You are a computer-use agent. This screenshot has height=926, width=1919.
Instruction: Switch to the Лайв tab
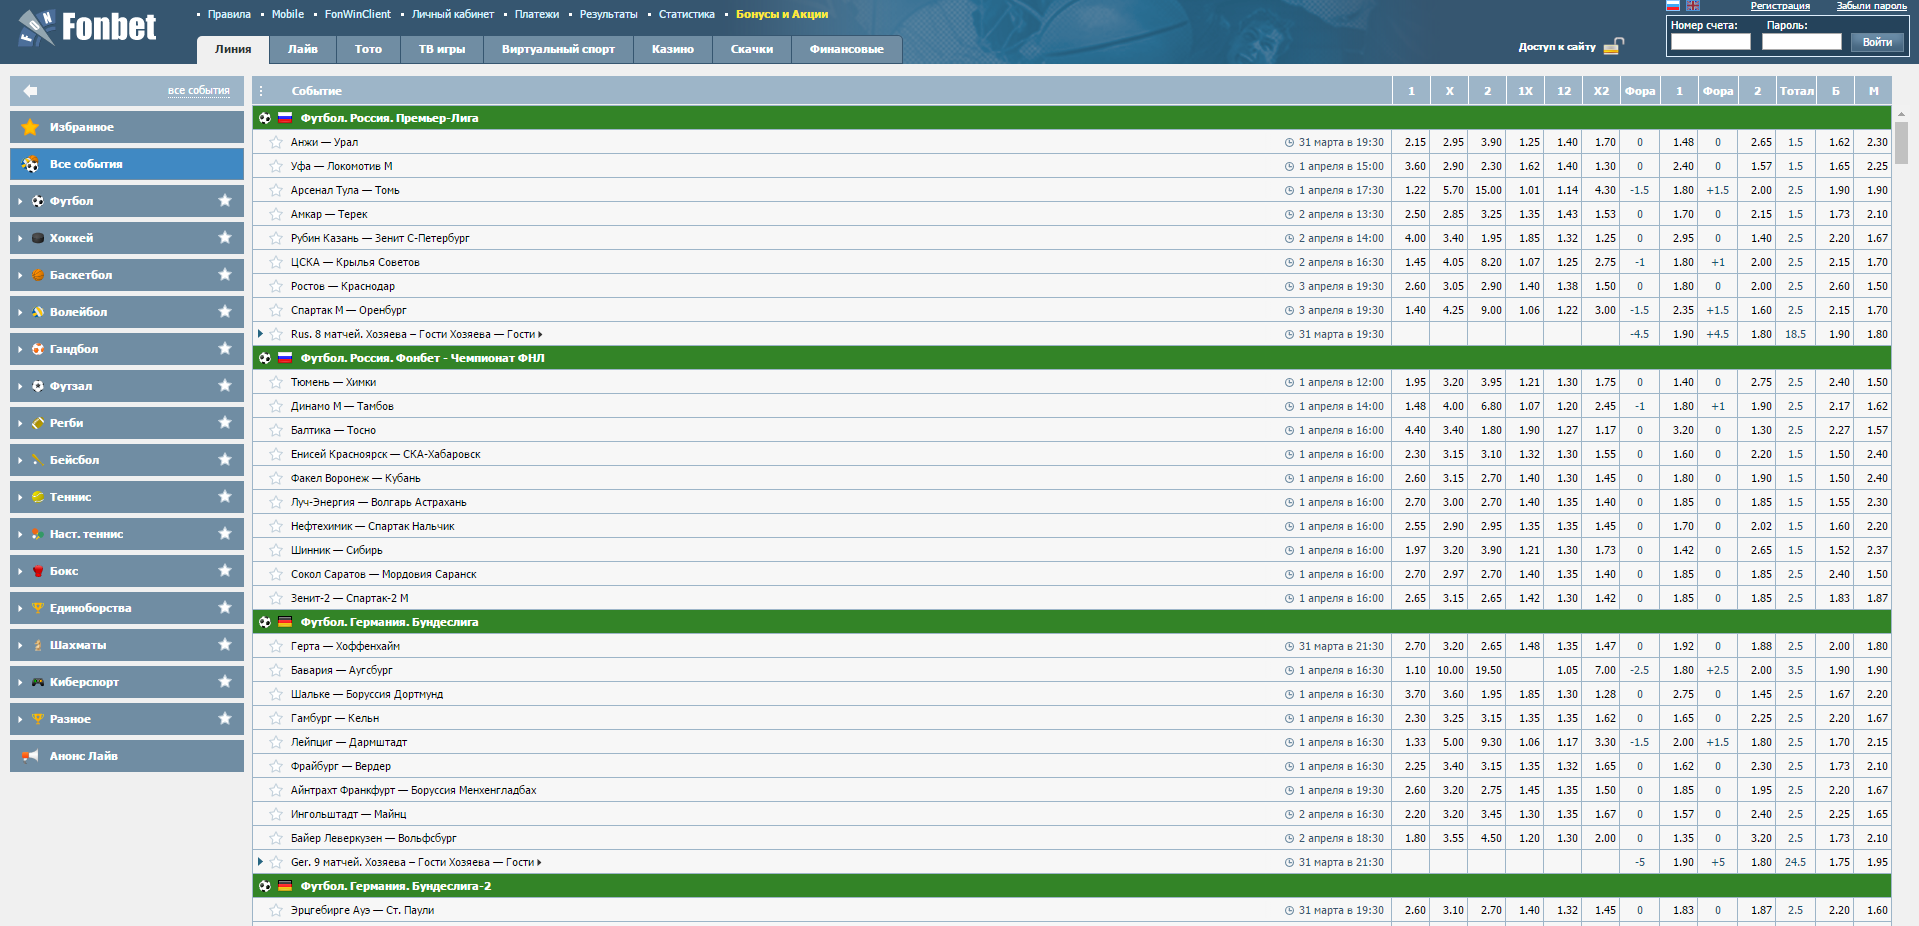click(303, 49)
